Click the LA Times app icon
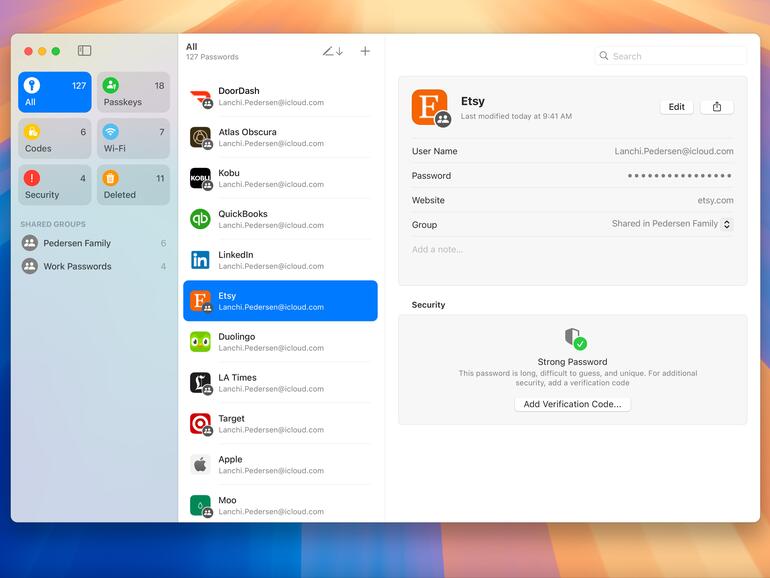This screenshot has height=578, width=770. [200, 383]
